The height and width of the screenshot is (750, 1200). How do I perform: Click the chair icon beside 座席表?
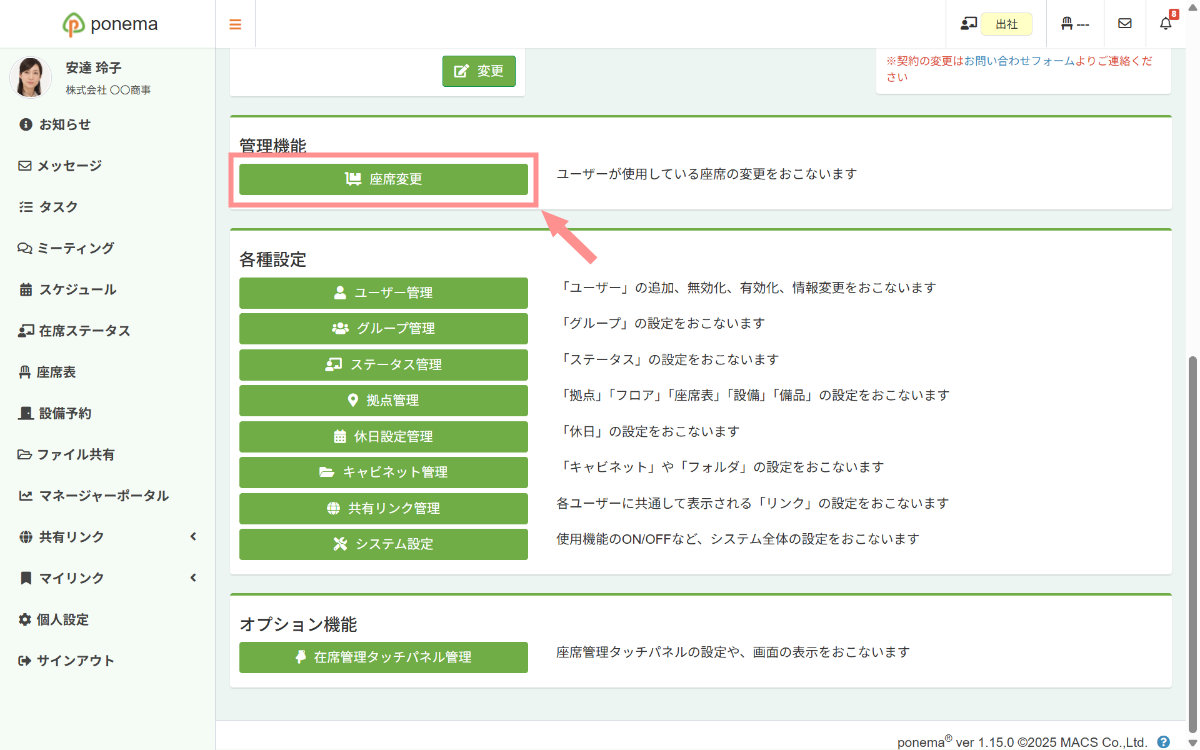[24, 372]
